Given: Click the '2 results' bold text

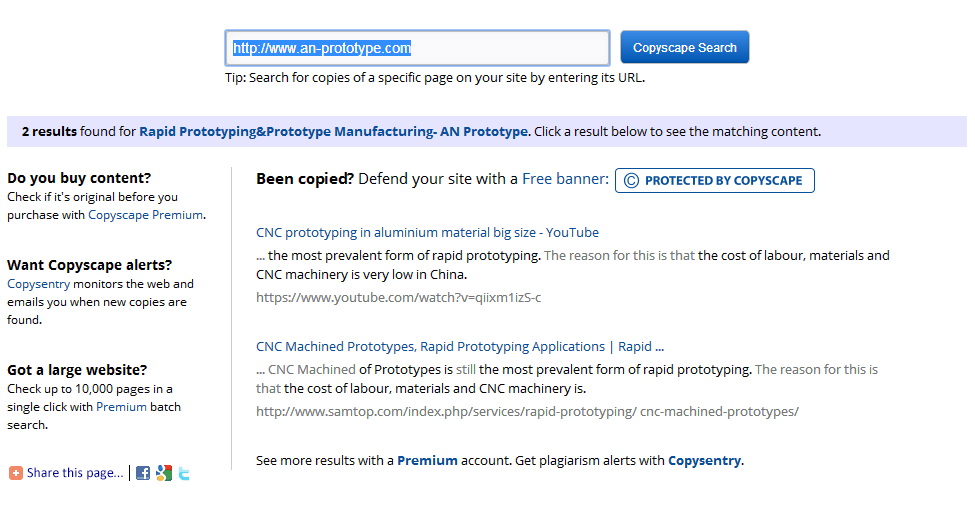Looking at the screenshot, I should pyautogui.click(x=49, y=132).
